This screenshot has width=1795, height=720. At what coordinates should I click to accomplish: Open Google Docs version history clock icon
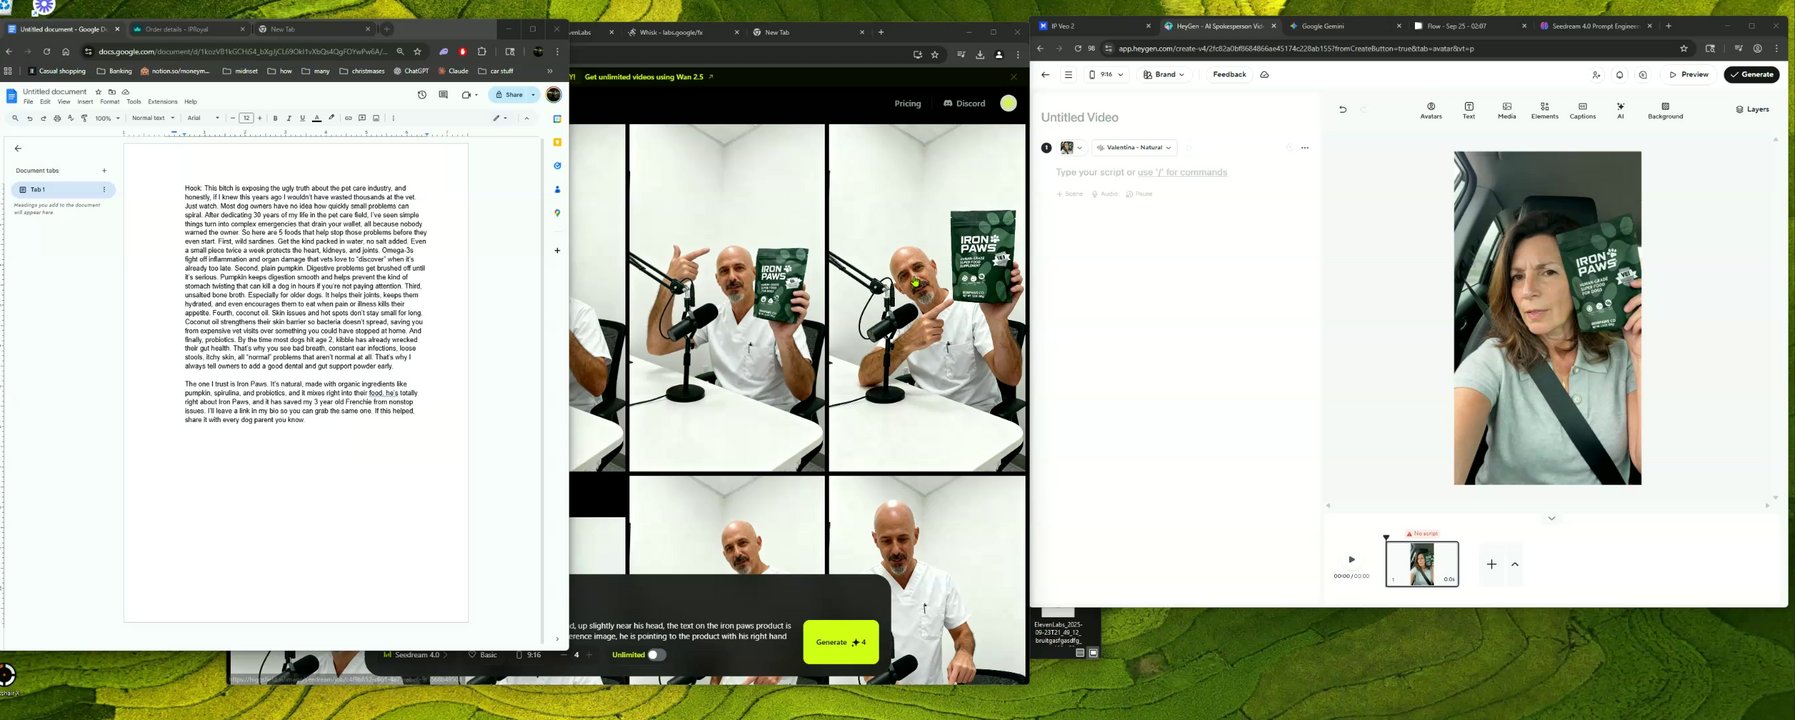pos(422,95)
